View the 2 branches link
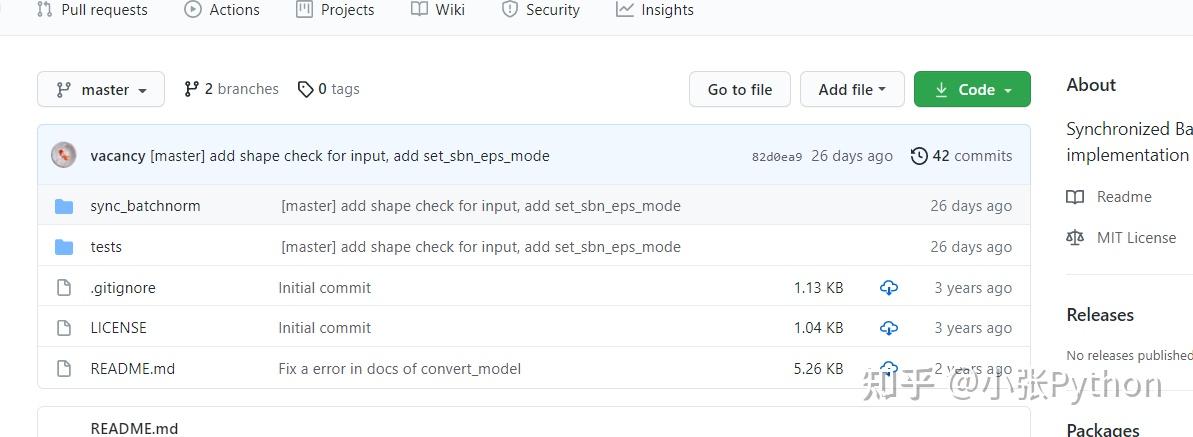The width and height of the screenshot is (1193, 437). [x=231, y=89]
